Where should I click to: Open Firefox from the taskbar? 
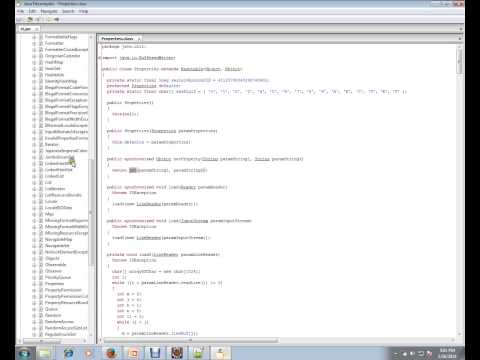[x=111, y=353]
